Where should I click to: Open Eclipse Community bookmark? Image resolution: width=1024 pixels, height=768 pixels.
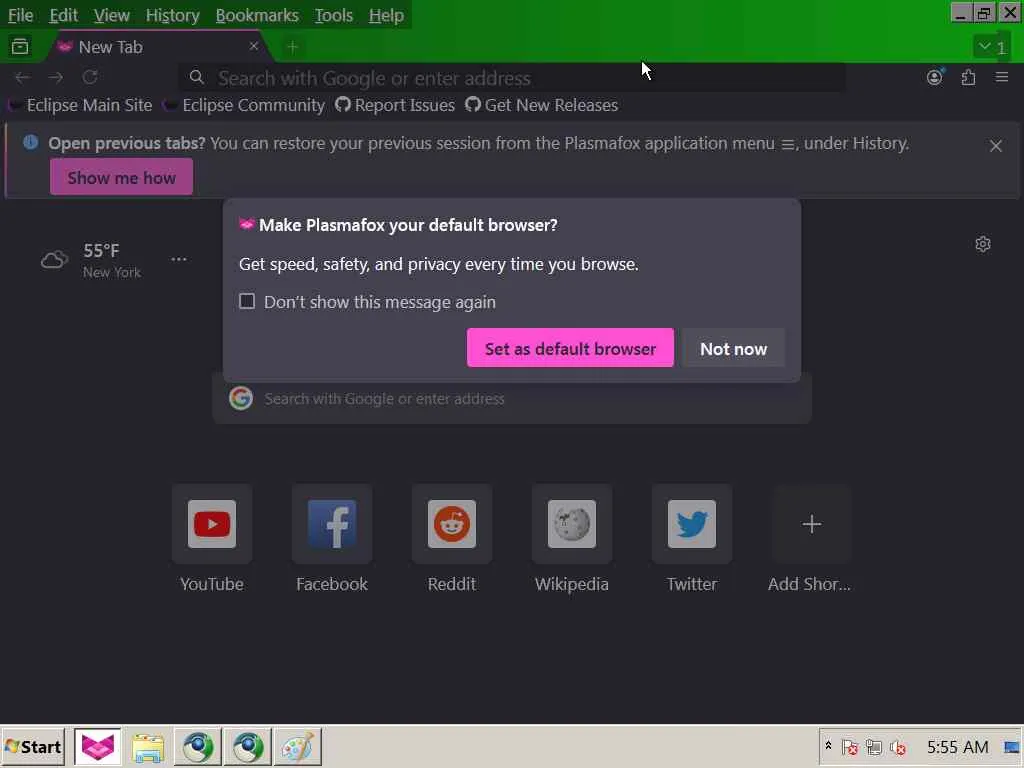coord(245,105)
